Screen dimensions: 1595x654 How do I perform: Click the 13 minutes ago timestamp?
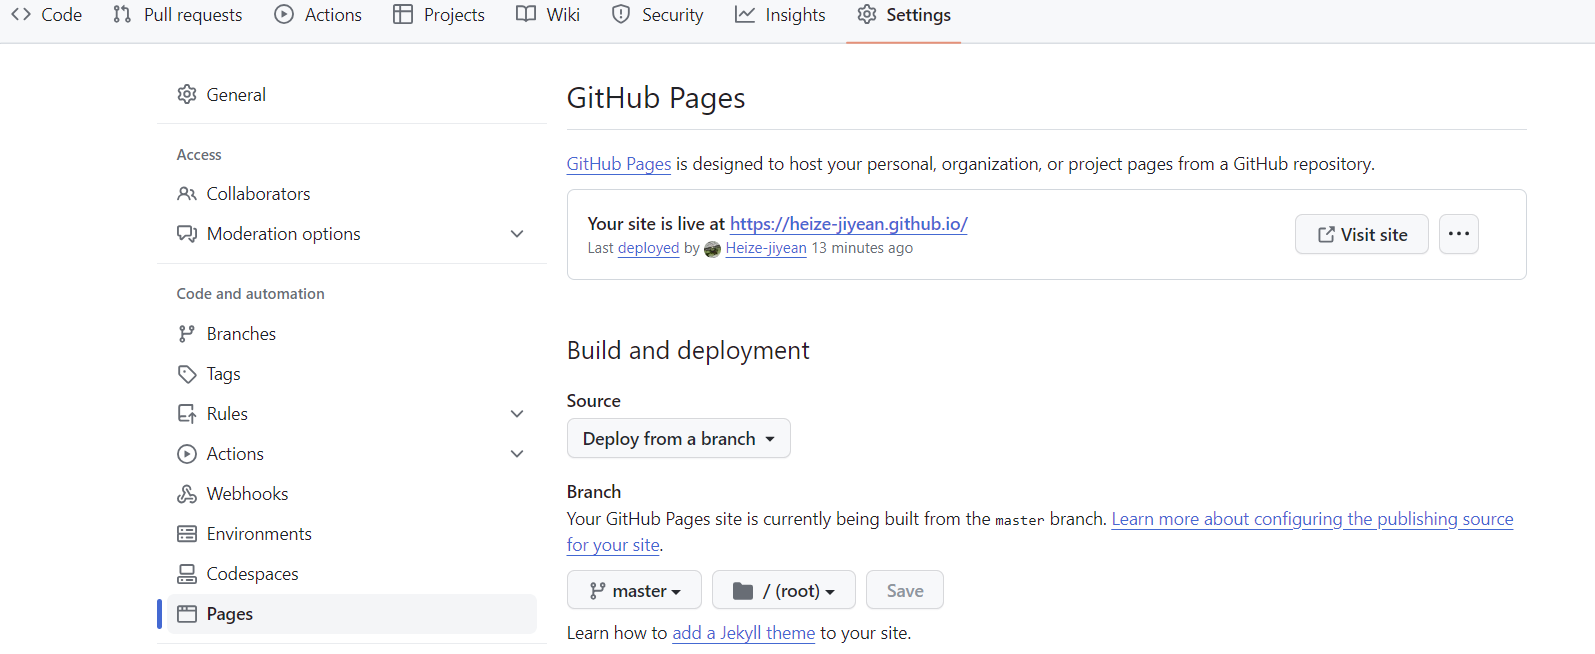[862, 248]
